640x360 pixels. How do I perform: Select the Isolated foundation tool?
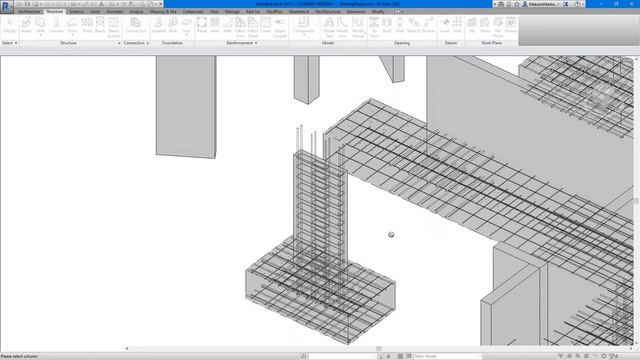tap(159, 25)
